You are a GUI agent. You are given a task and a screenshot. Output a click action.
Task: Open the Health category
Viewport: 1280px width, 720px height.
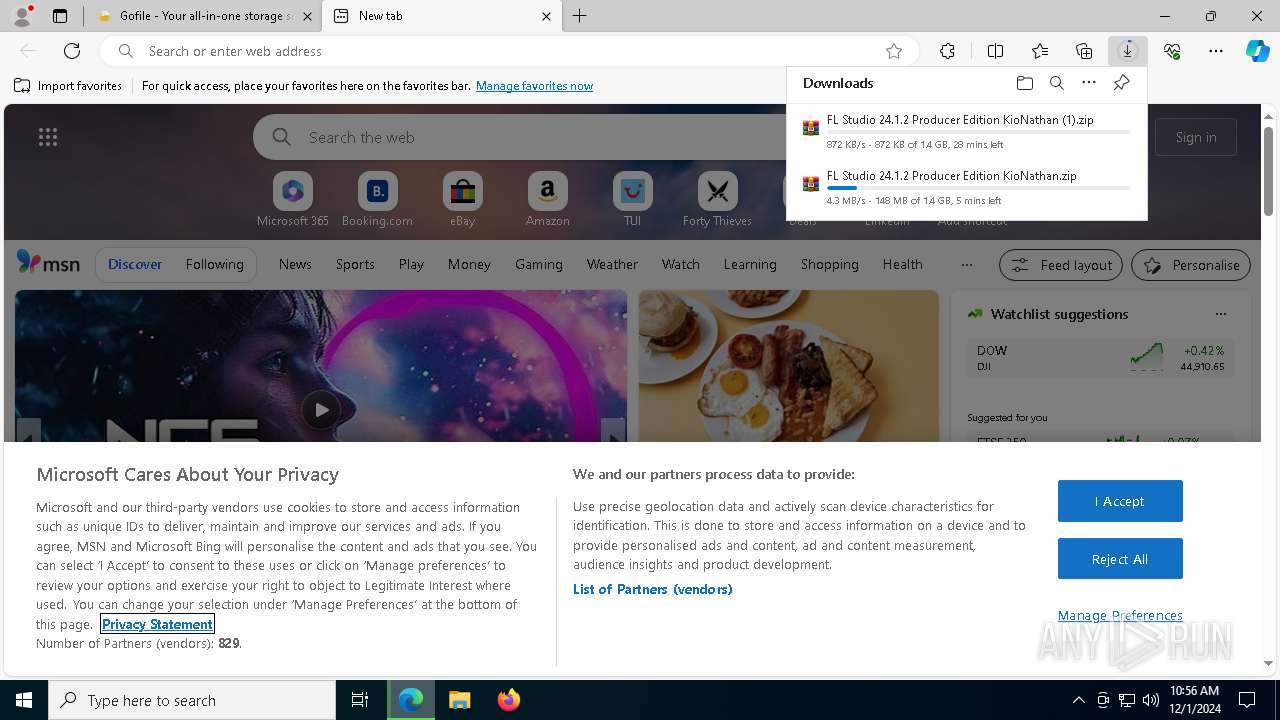[x=902, y=264]
